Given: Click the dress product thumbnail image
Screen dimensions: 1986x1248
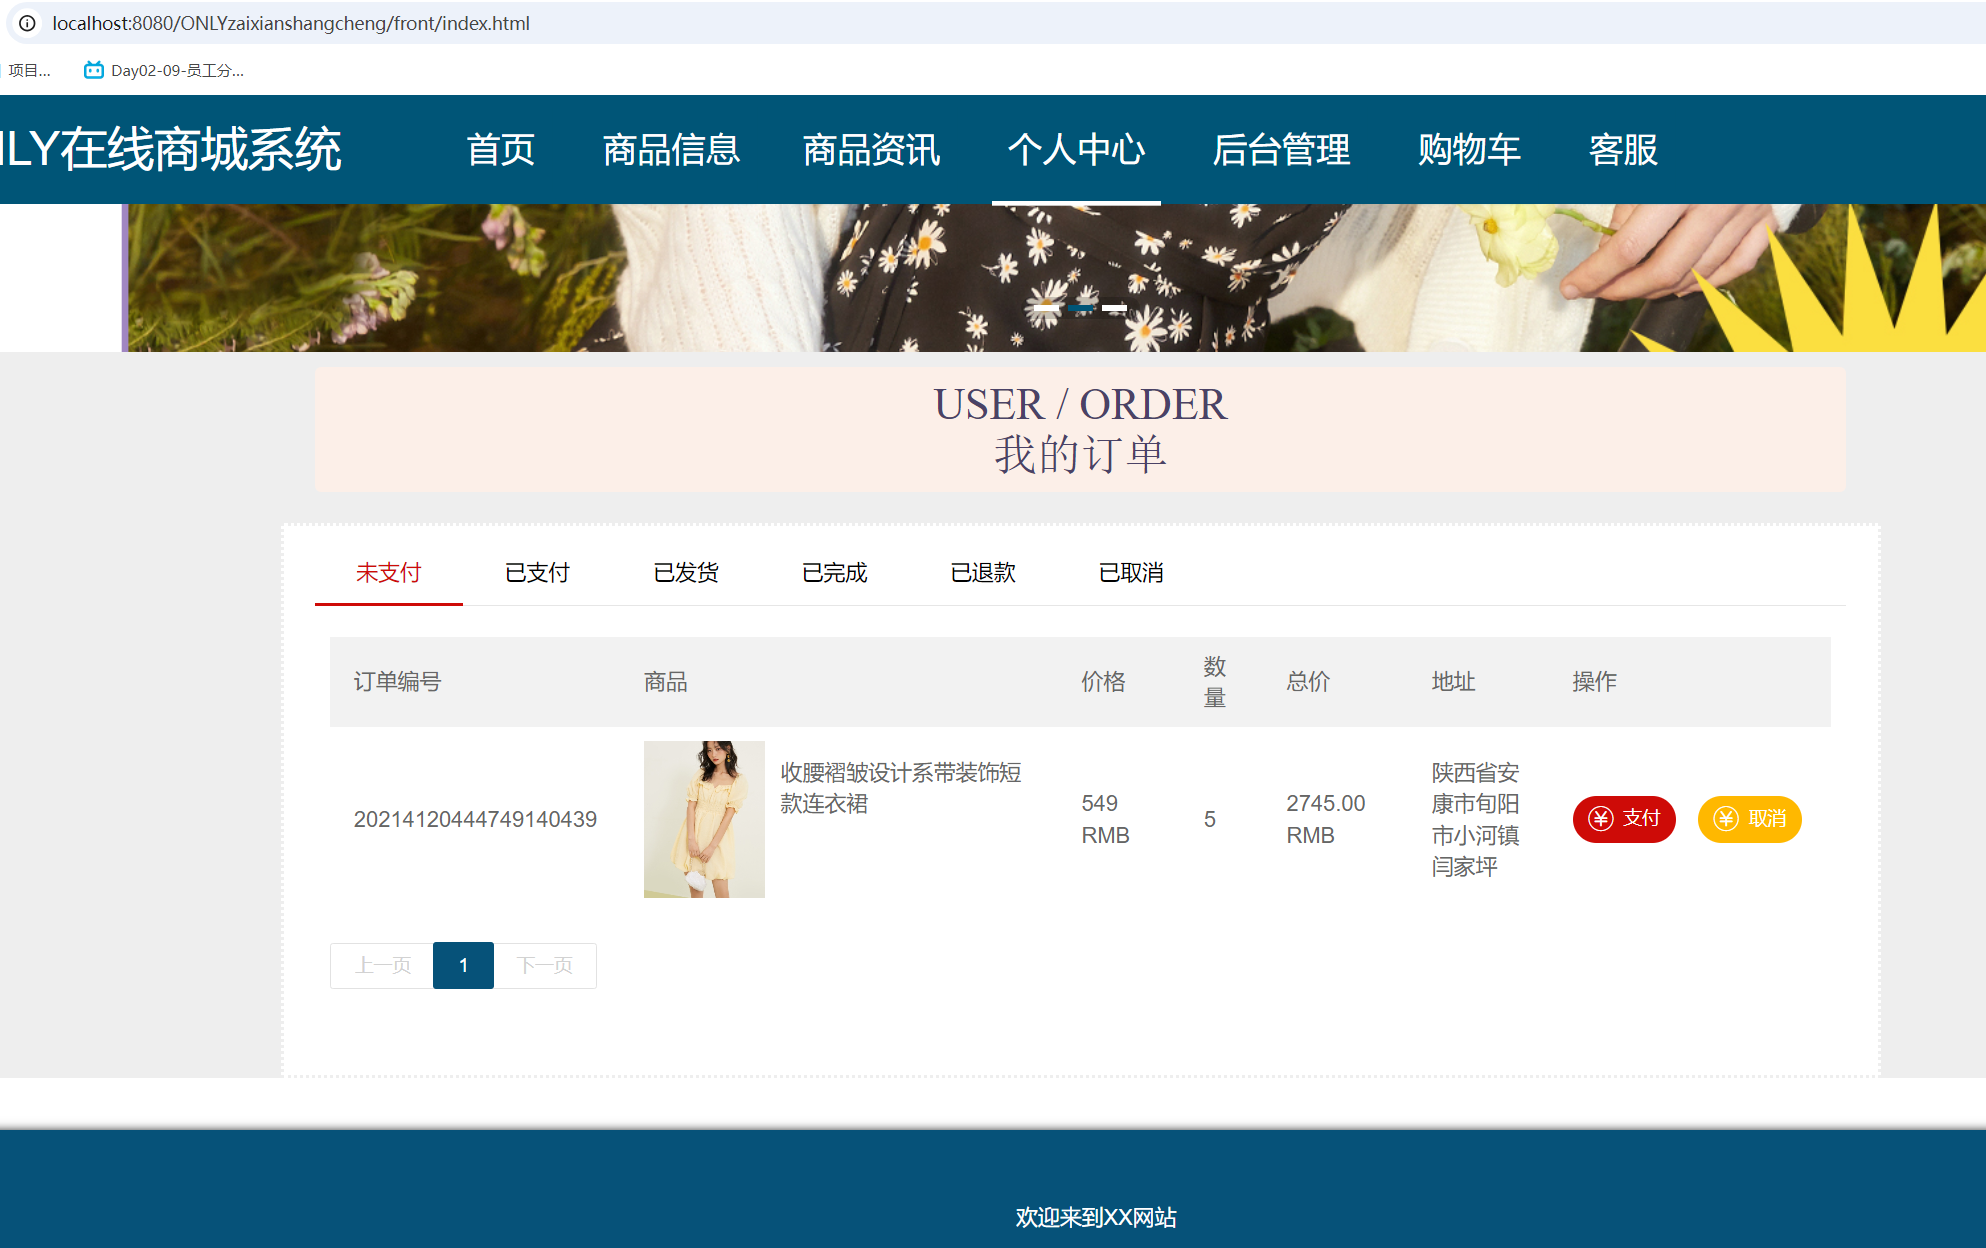Looking at the screenshot, I should (704, 820).
